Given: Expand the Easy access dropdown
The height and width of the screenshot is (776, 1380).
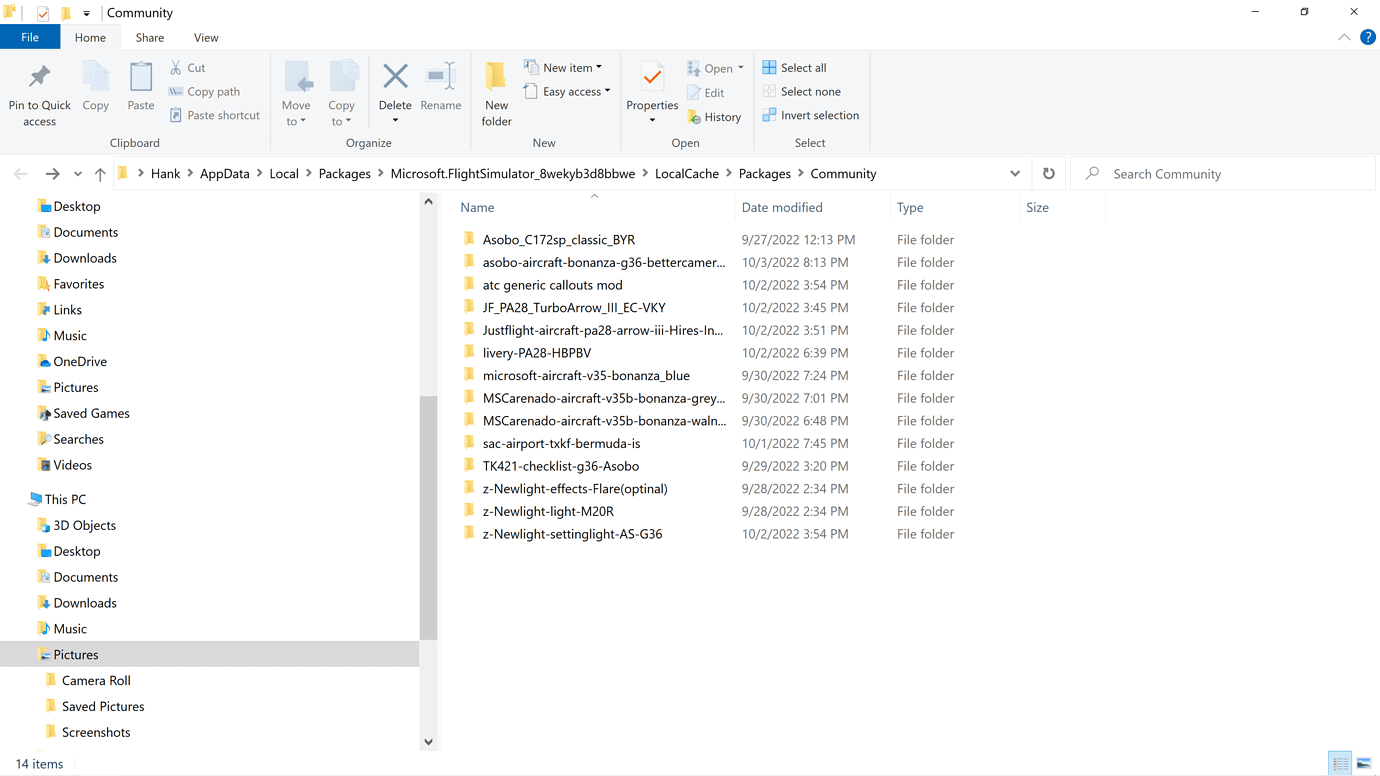Looking at the screenshot, I should (567, 91).
